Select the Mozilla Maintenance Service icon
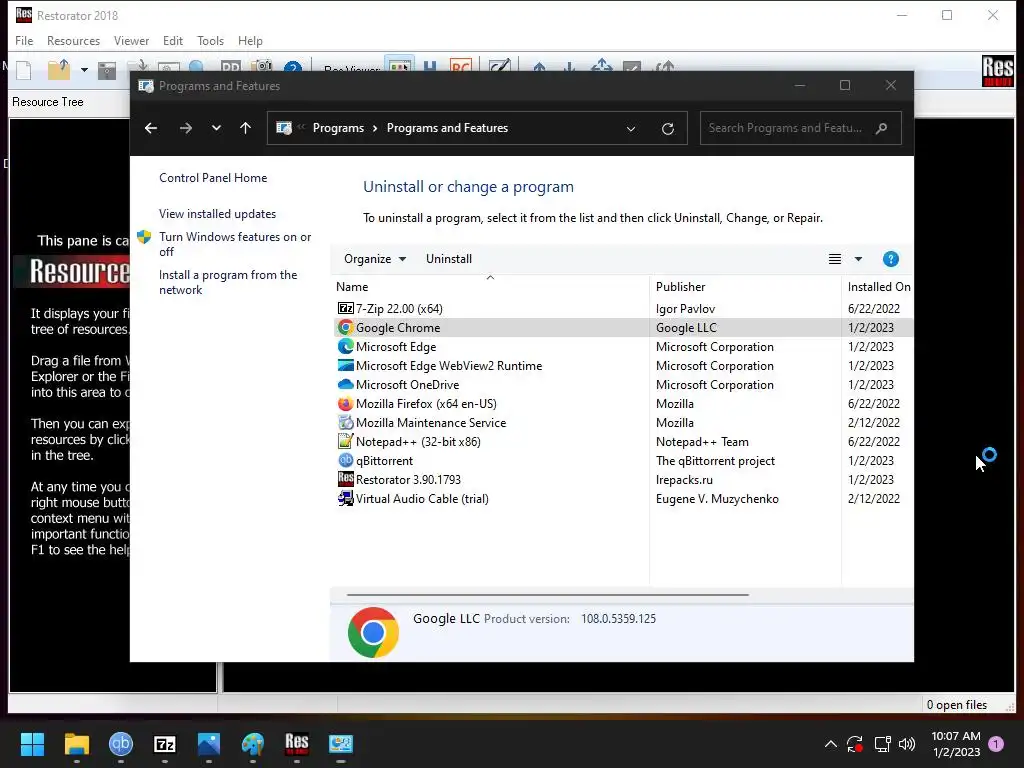1024x768 pixels. (x=345, y=423)
